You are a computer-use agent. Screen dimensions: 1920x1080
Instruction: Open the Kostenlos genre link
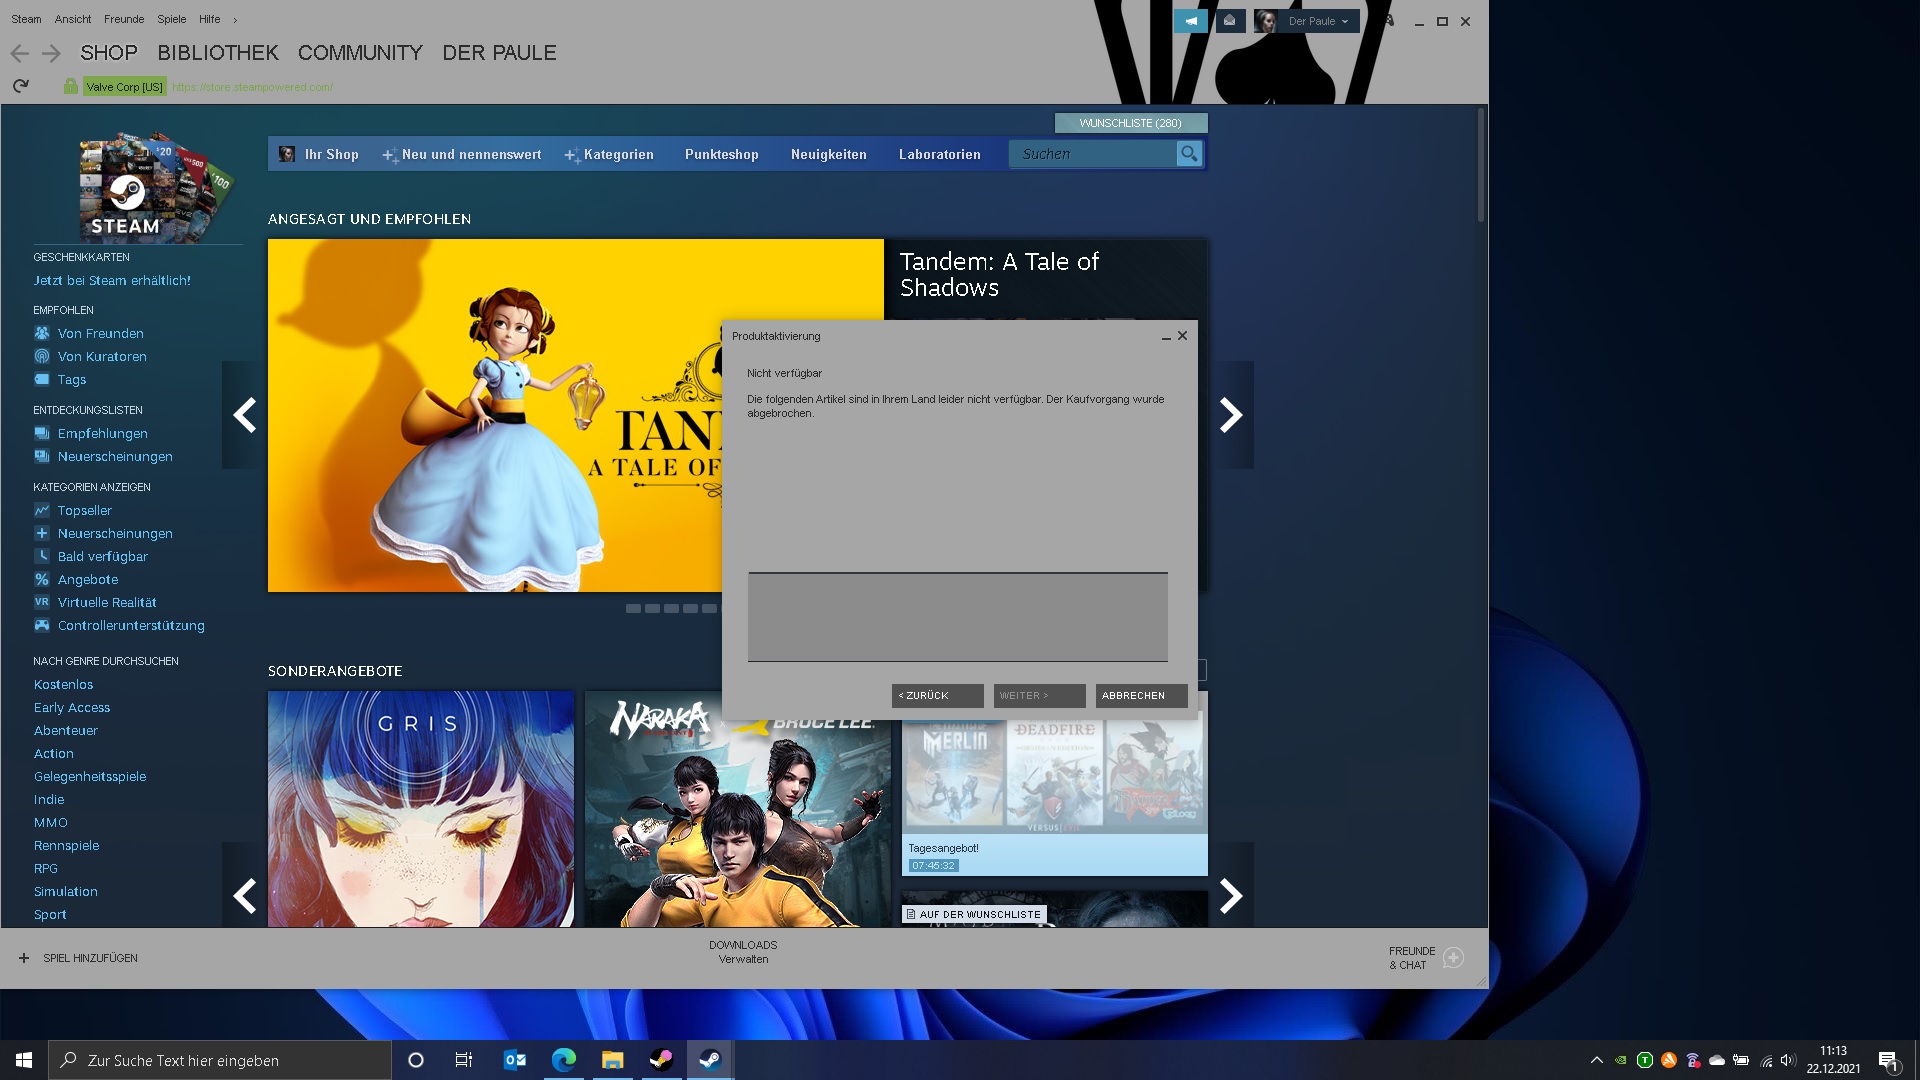63,685
